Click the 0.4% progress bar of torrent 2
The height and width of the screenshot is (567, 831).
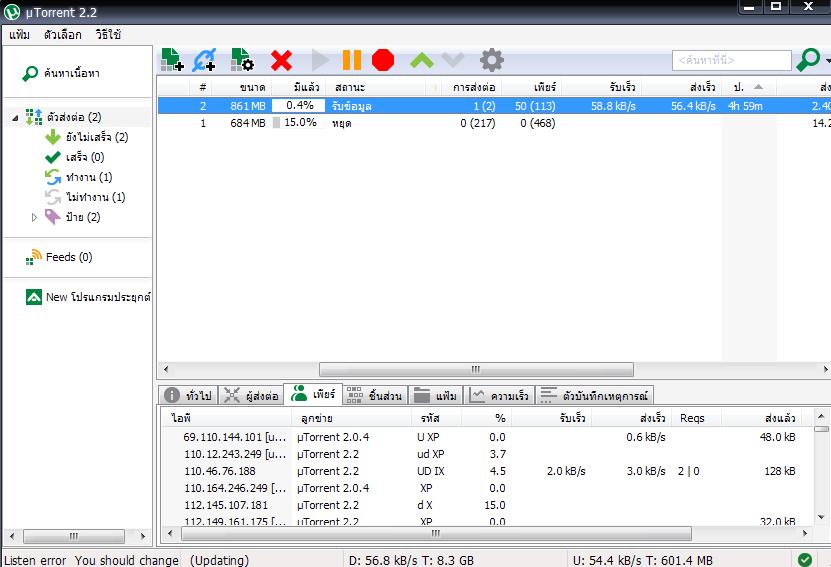pos(298,105)
